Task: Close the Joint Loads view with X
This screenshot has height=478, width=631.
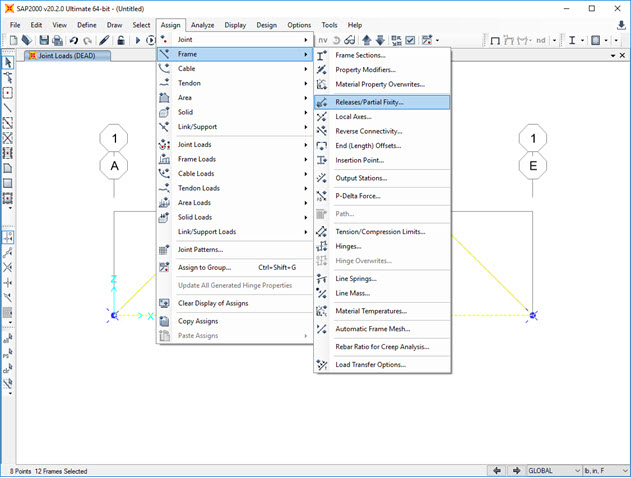Action: (x=622, y=56)
